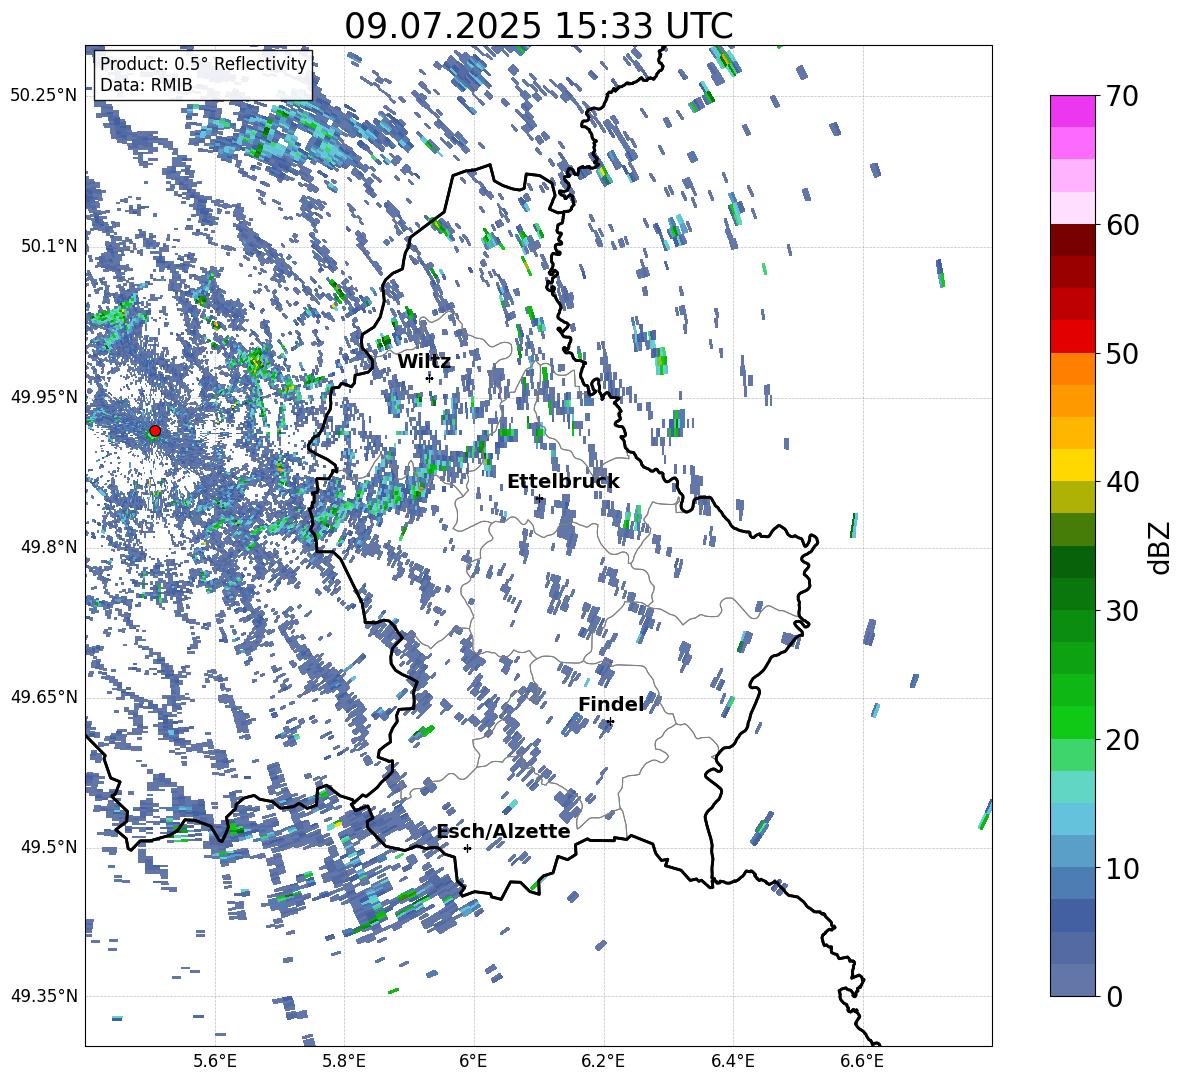The height and width of the screenshot is (1081, 1184).
Task: Click the 60 tick on the colorbar
Action: point(1121,225)
